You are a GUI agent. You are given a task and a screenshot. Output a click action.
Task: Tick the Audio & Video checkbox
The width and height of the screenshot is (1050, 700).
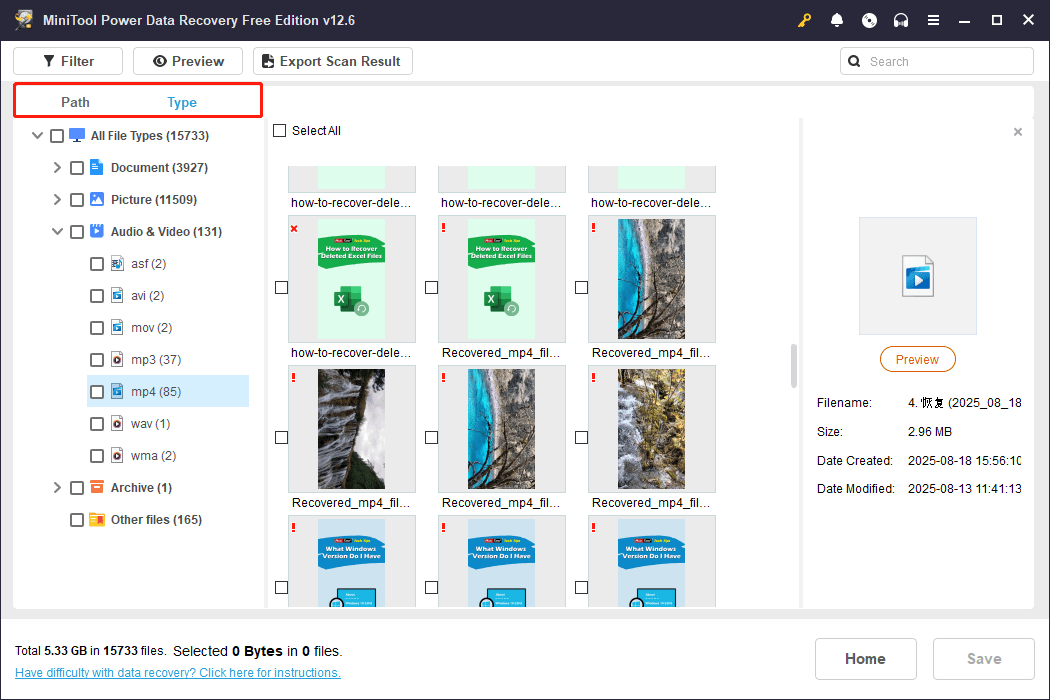(77, 231)
